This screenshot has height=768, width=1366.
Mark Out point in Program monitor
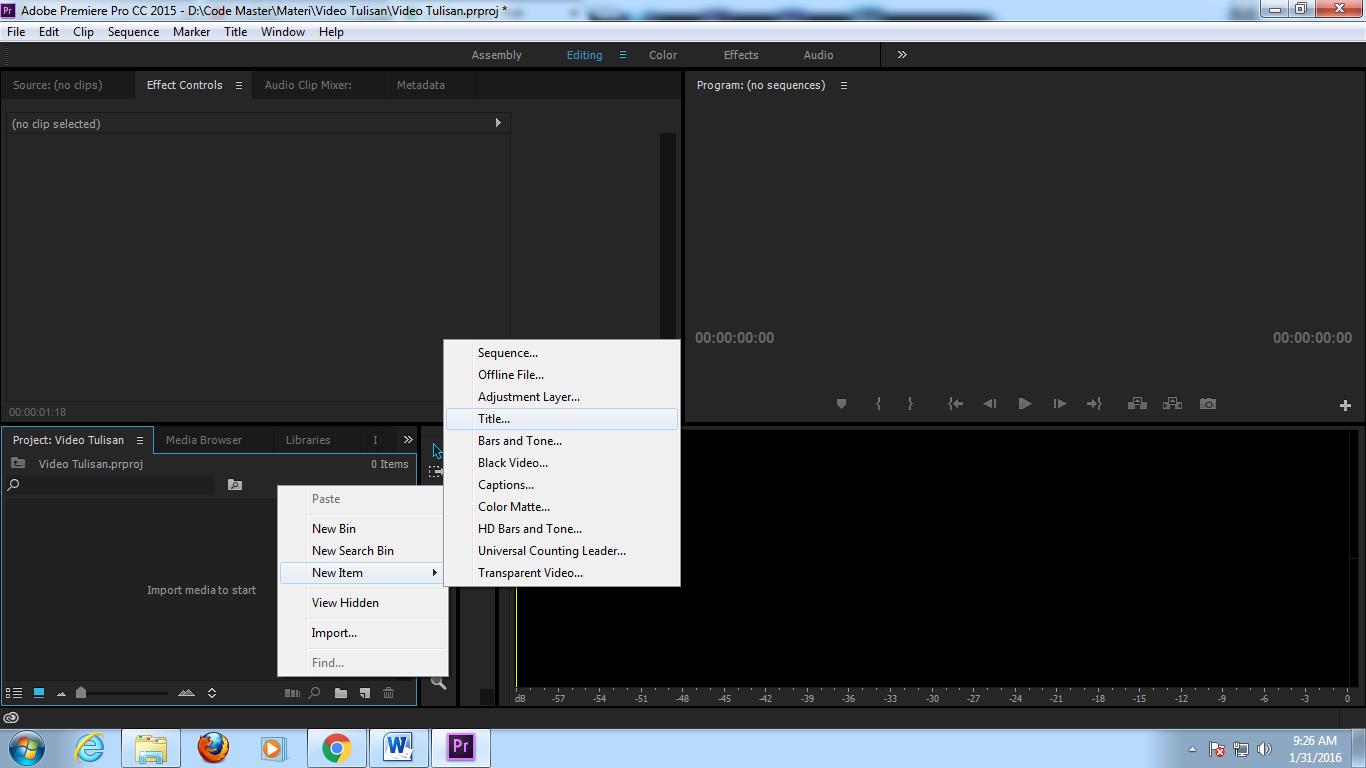(x=910, y=404)
